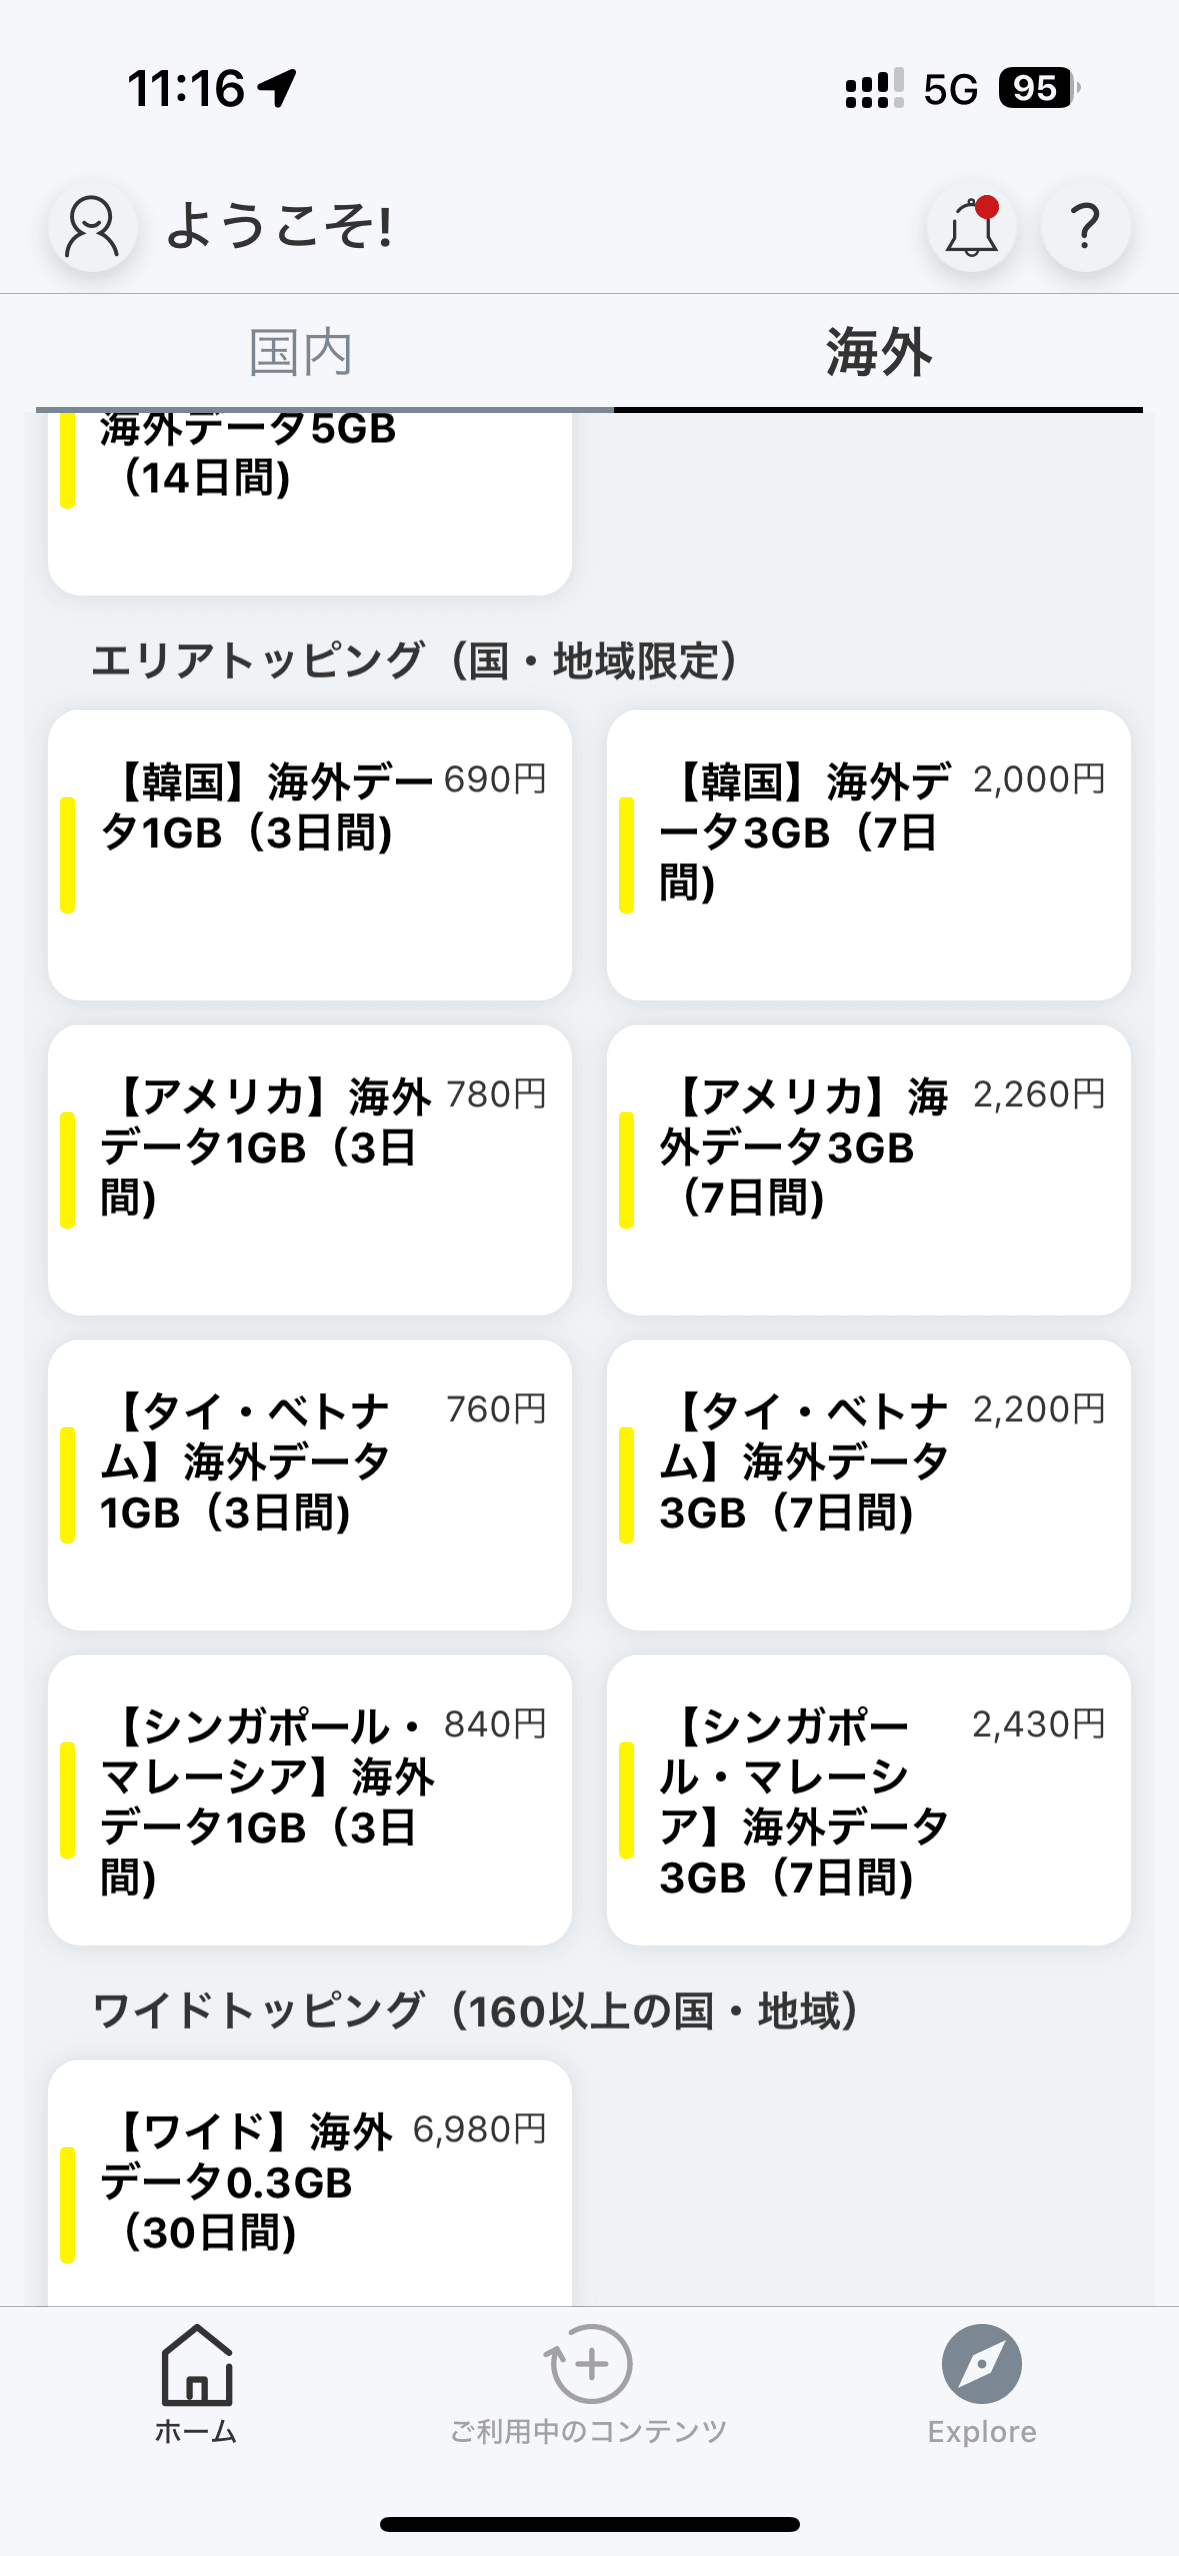Open the user profile icon
The image size is (1179, 2556).
click(92, 227)
